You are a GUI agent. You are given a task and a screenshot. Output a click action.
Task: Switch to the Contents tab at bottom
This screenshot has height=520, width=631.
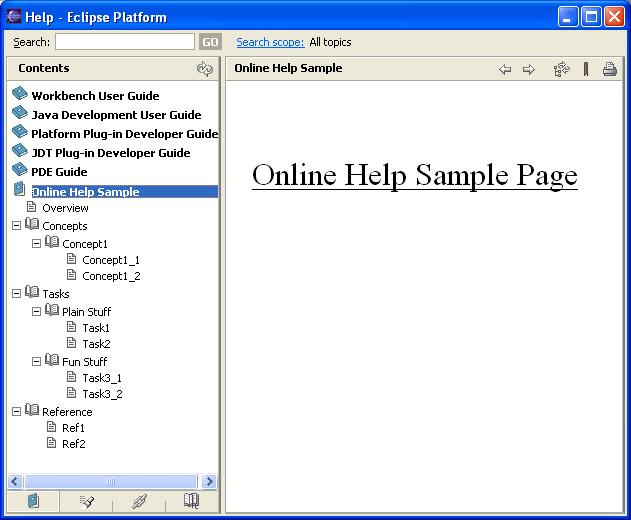point(33,501)
